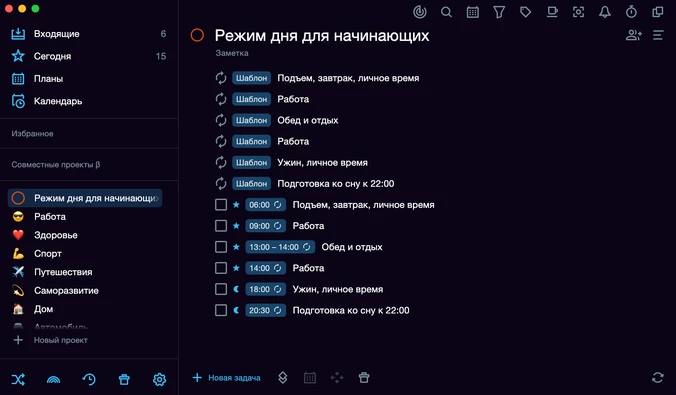This screenshot has width=676, height=395.
Task: Click the 06:00 time badge
Action: [265, 204]
